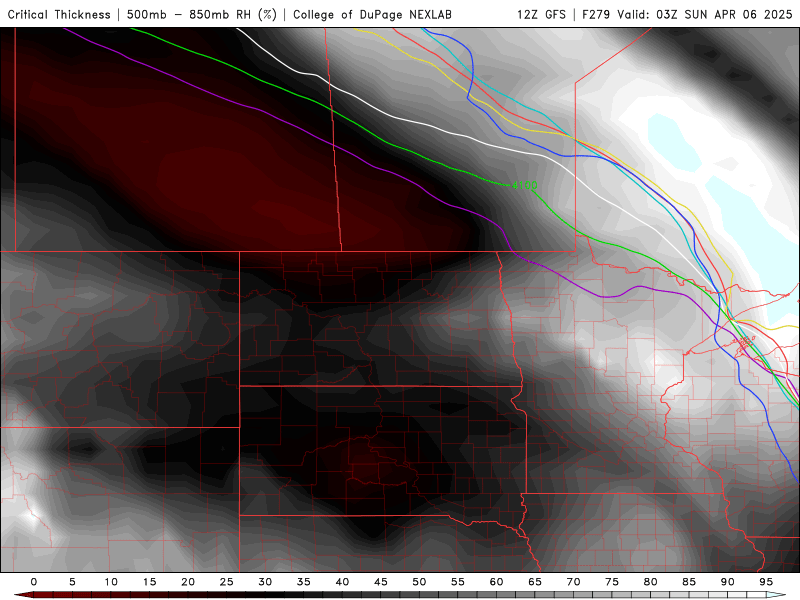
Task: Click the pale right arrow end of colorbar
Action: click(x=776, y=595)
